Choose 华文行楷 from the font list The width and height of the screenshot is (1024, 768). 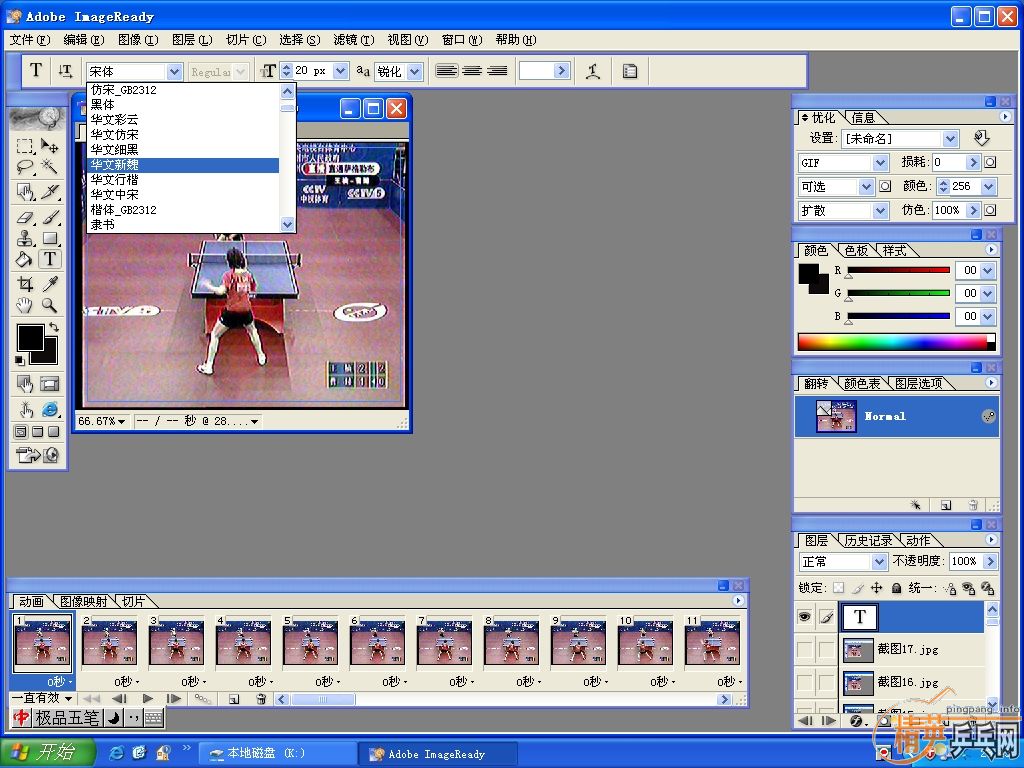coord(184,180)
